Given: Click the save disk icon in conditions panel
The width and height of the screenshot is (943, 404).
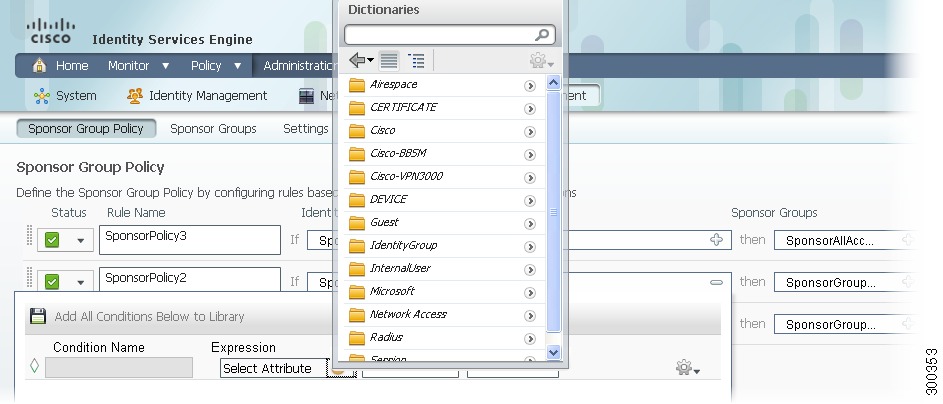Looking at the screenshot, I should tap(38, 316).
